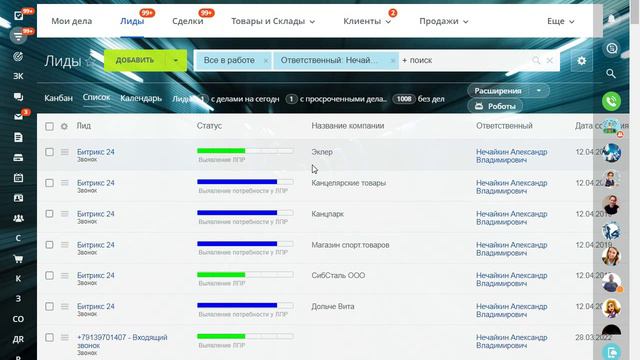The height and width of the screenshot is (360, 640).
Task: Remove the 'Все в работе' filter chip
Action: coord(266,61)
